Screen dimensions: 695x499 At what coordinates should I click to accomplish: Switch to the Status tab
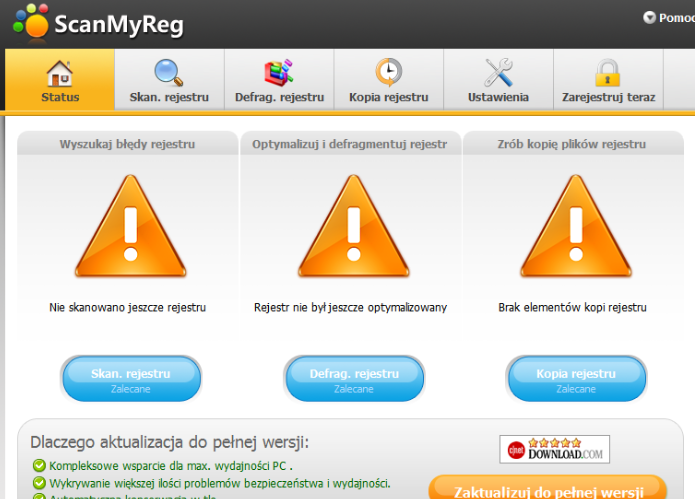pos(60,79)
